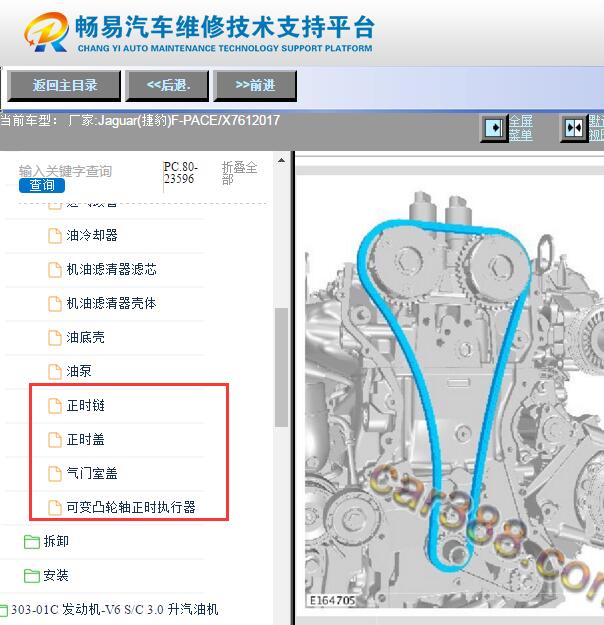This screenshot has height=625, width=604.
Task: Open the 油冷却器 document icon
Action: (55, 236)
